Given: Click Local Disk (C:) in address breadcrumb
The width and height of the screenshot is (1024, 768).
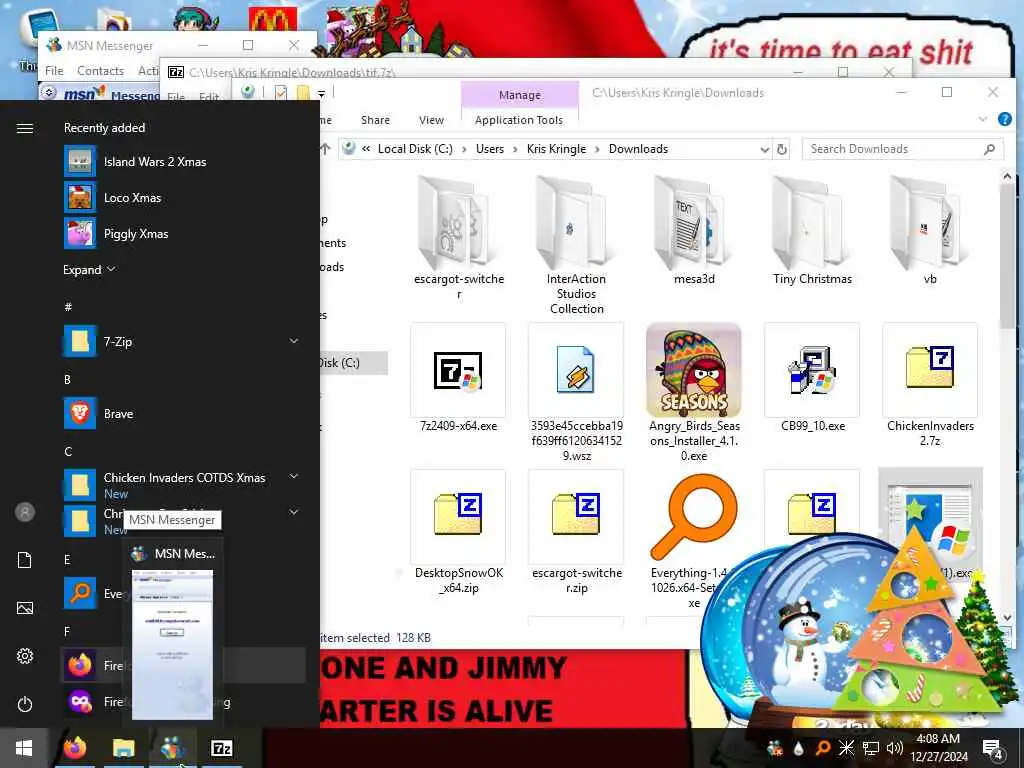Looking at the screenshot, I should pyautogui.click(x=415, y=149).
